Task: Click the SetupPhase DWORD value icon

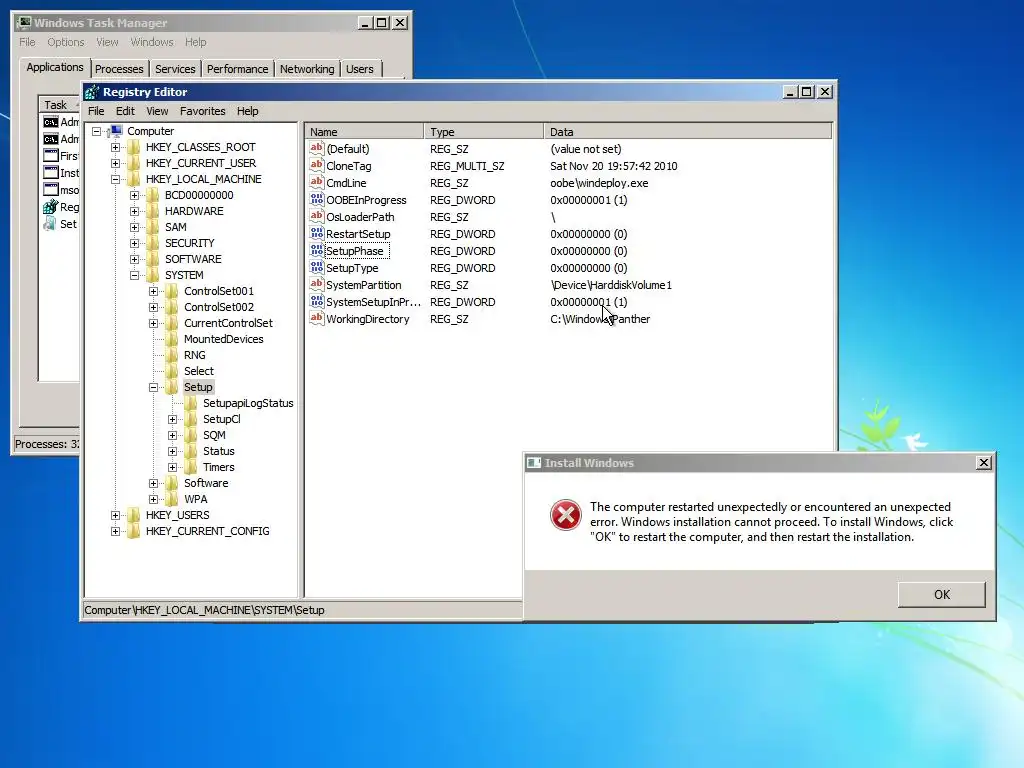Action: coord(317,250)
